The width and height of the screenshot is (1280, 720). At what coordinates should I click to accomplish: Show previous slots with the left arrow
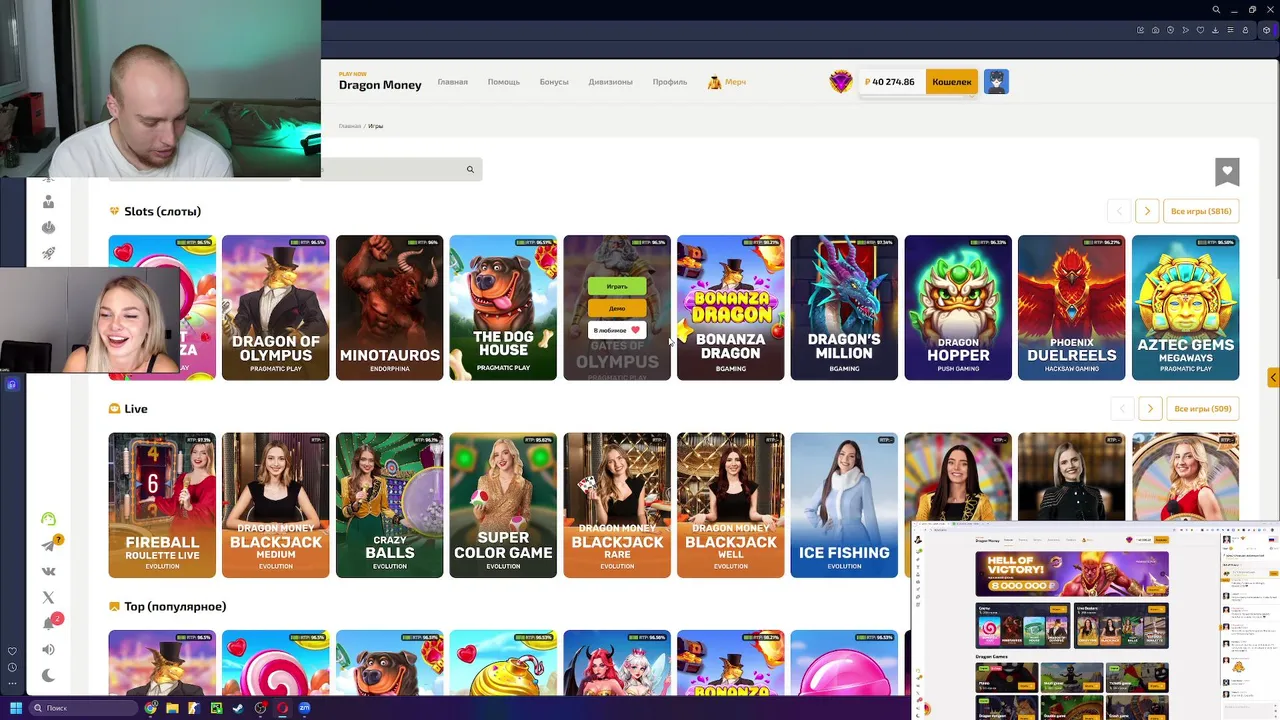coord(1119,211)
